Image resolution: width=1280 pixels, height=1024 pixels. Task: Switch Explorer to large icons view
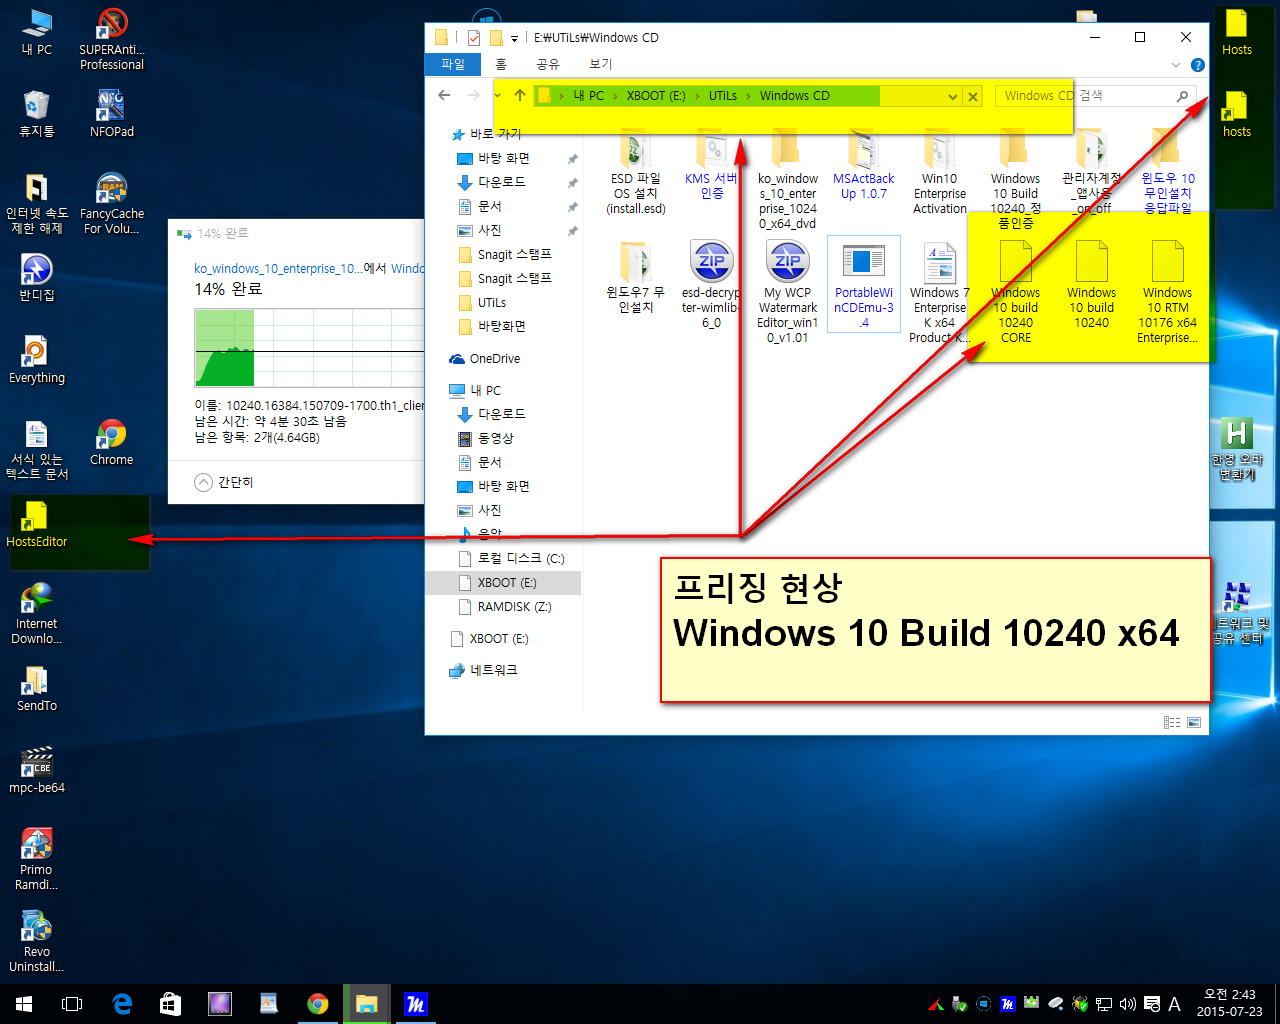(x=1194, y=722)
